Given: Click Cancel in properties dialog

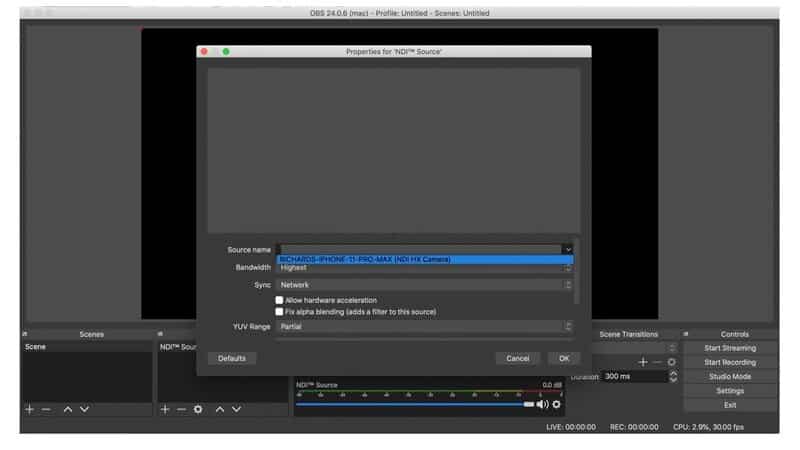Looking at the screenshot, I should 517,358.
